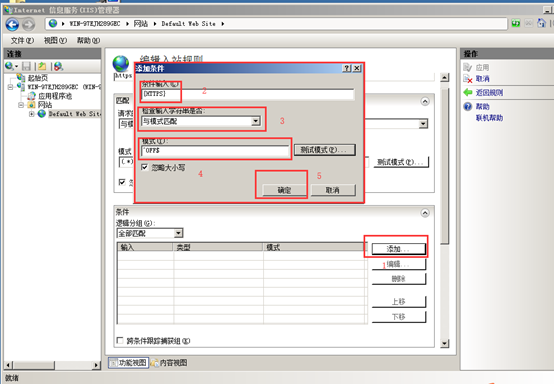Click the vertical scrollbar down arrow in rule editor
554x384 pixels.
point(445,343)
